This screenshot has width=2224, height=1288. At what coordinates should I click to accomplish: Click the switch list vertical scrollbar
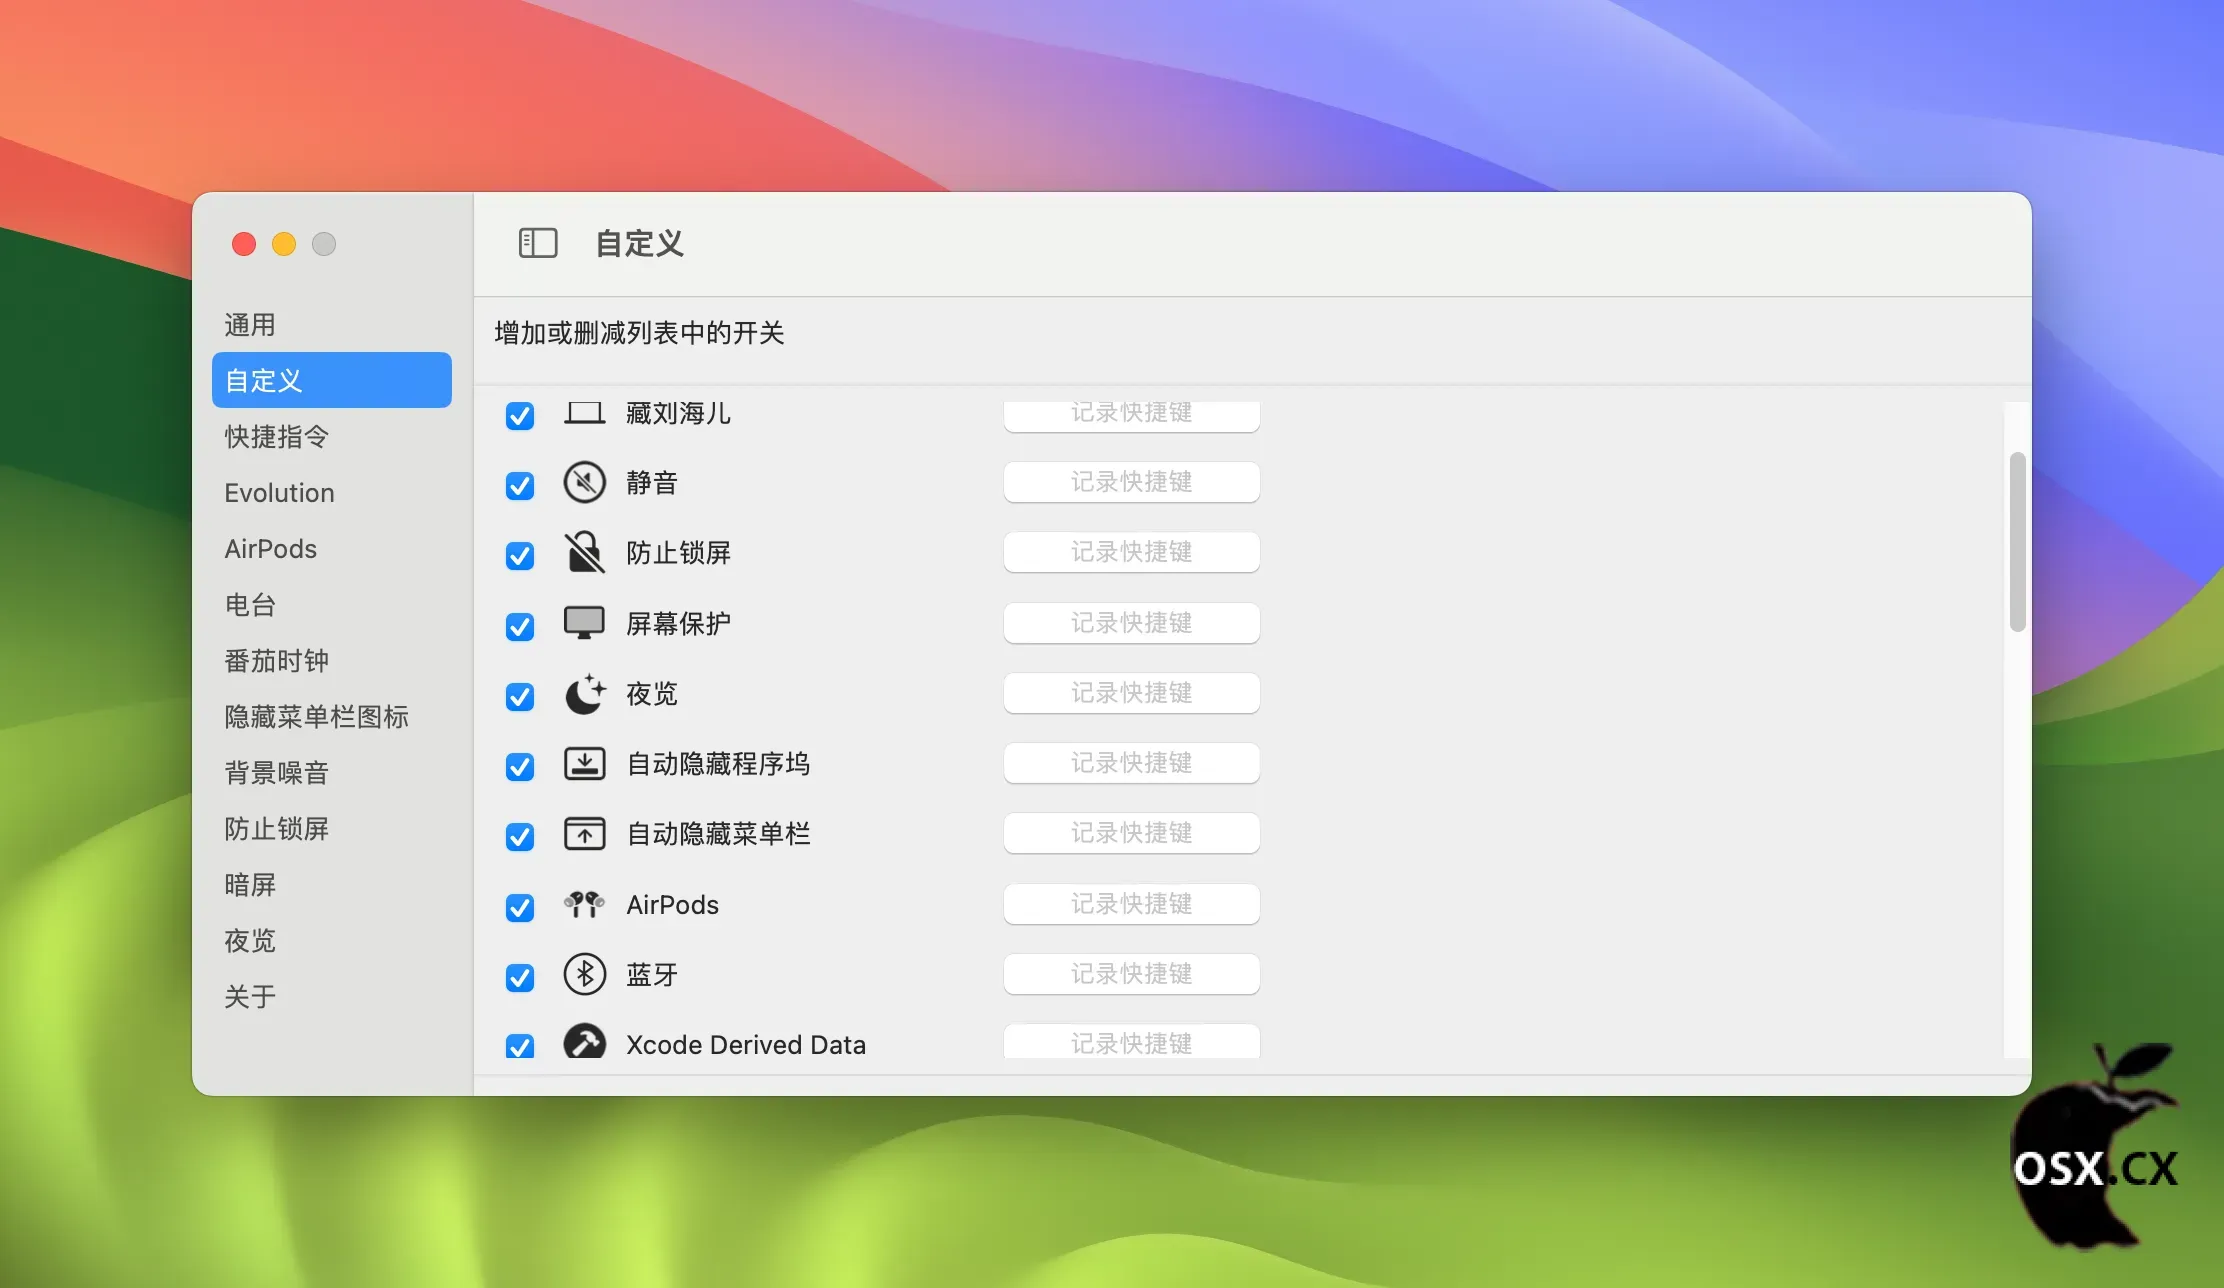(2017, 542)
